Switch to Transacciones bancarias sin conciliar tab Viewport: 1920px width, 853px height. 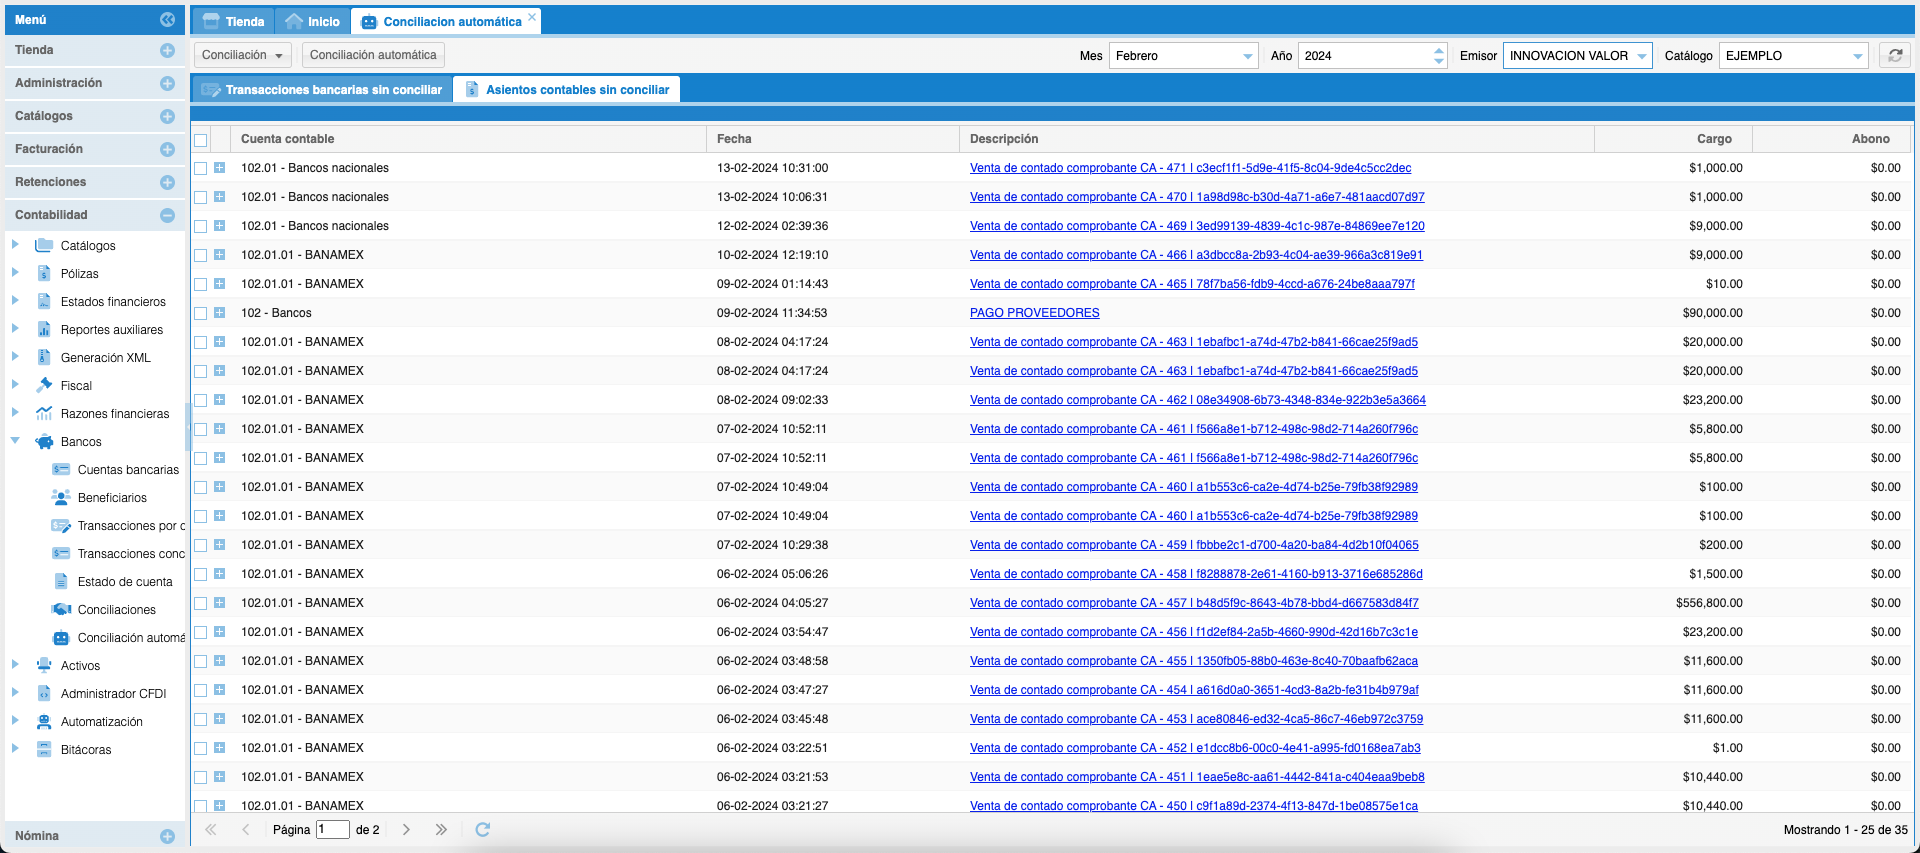click(322, 90)
